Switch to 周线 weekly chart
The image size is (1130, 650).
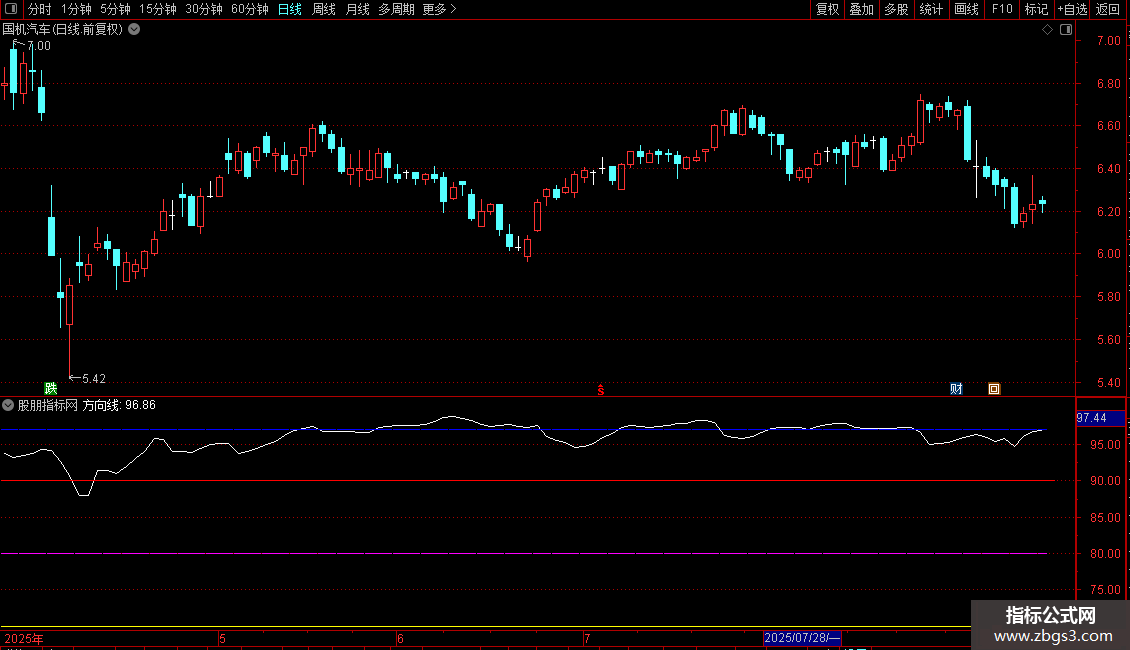click(x=324, y=9)
